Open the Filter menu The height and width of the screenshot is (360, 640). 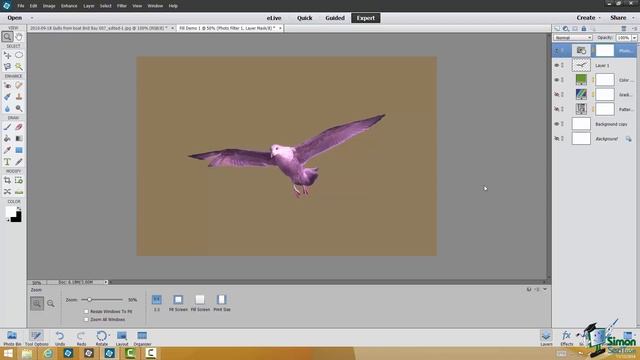[122, 6]
